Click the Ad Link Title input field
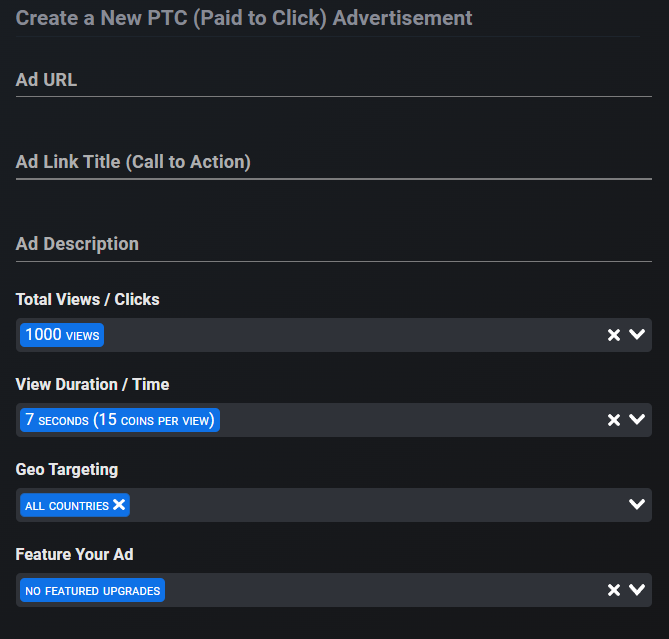The width and height of the screenshot is (669, 639). 334,162
